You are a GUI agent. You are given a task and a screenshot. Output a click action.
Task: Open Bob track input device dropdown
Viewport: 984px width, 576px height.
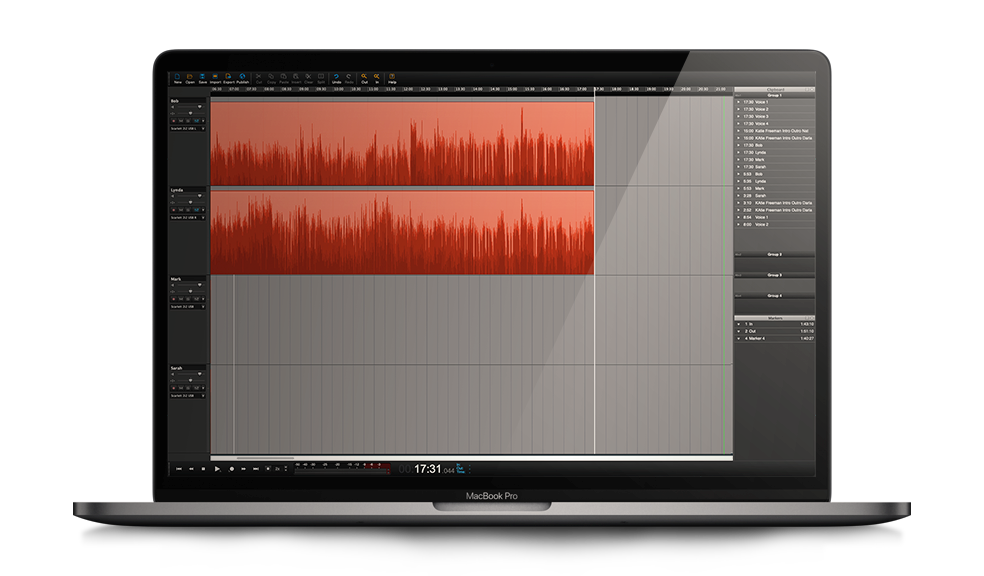click(x=188, y=129)
